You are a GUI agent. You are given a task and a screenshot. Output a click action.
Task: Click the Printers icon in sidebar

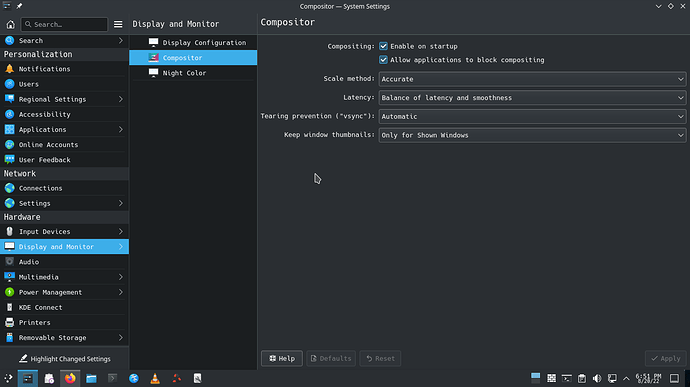click(9, 322)
